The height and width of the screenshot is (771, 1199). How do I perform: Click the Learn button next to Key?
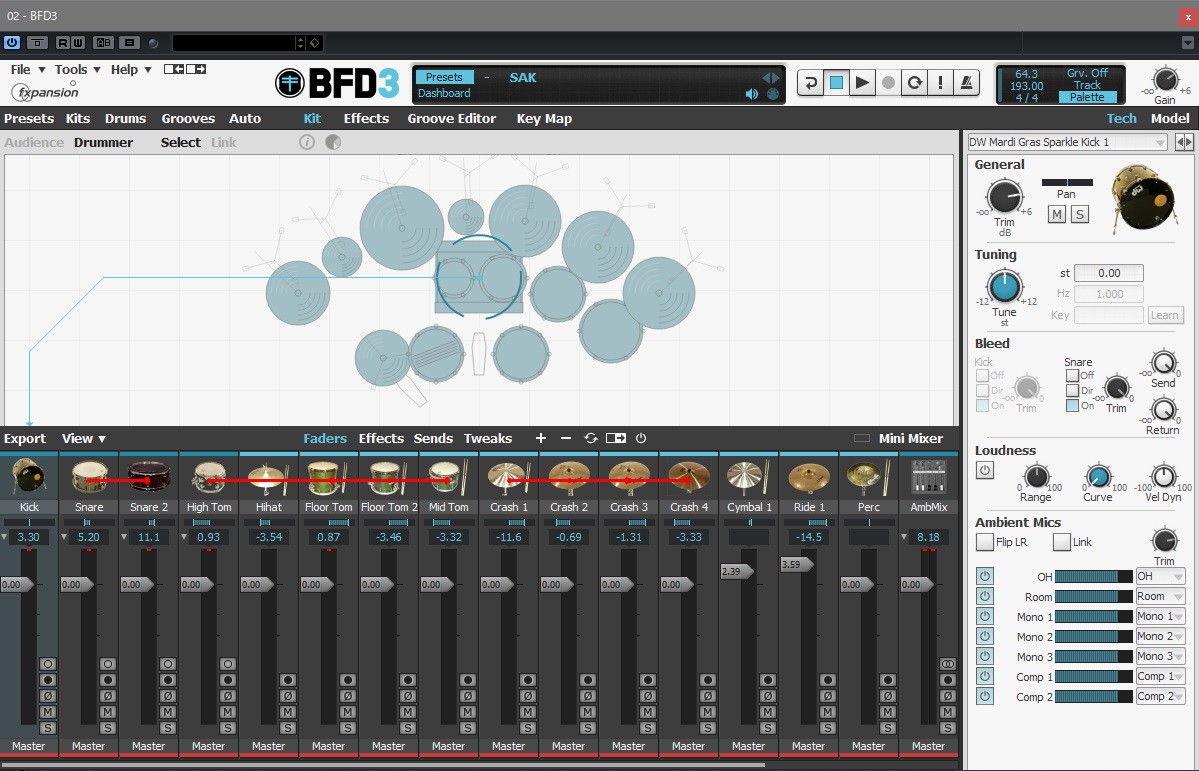[x=1165, y=315]
